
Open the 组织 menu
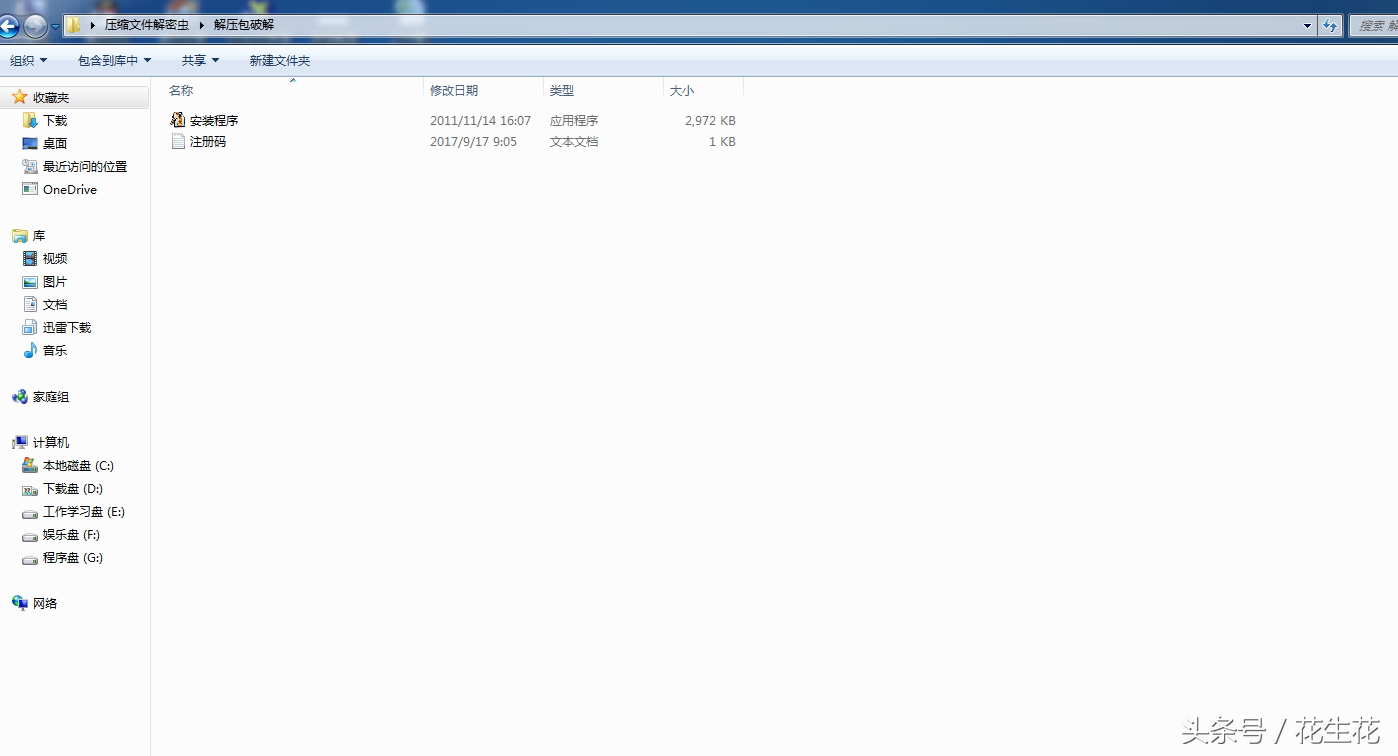pos(28,61)
